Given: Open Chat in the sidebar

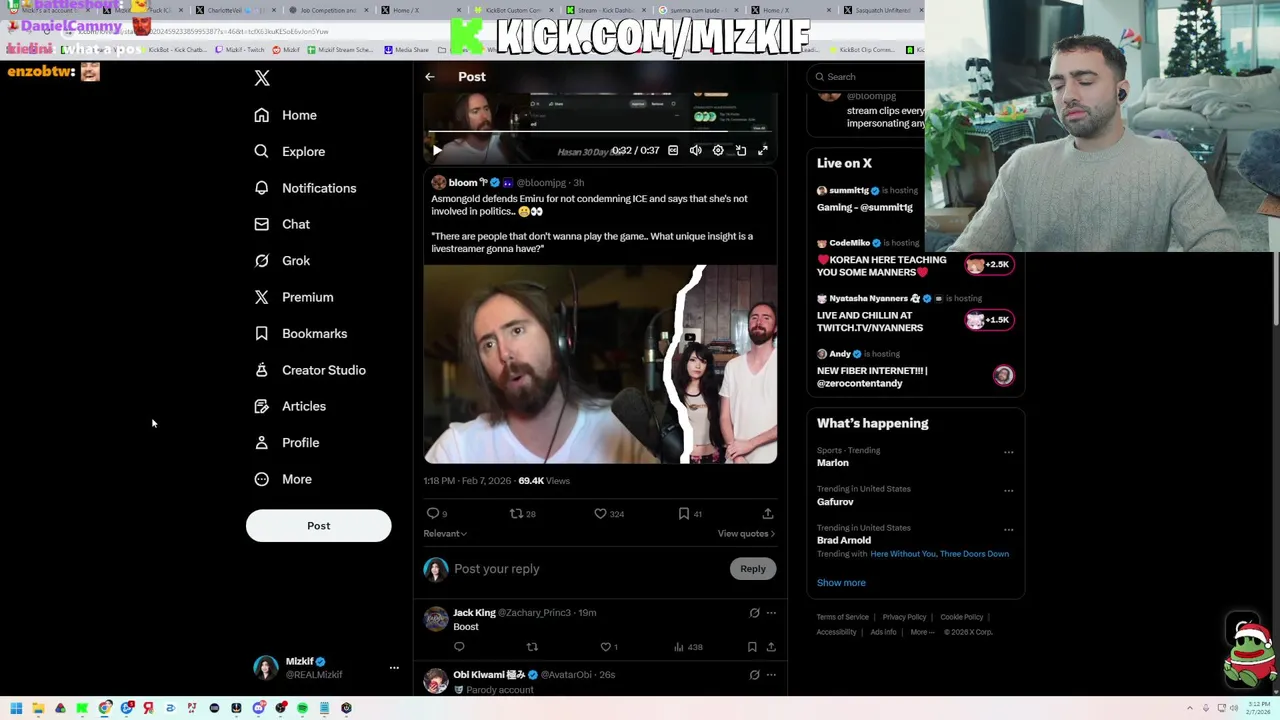Looking at the screenshot, I should coord(282,224).
